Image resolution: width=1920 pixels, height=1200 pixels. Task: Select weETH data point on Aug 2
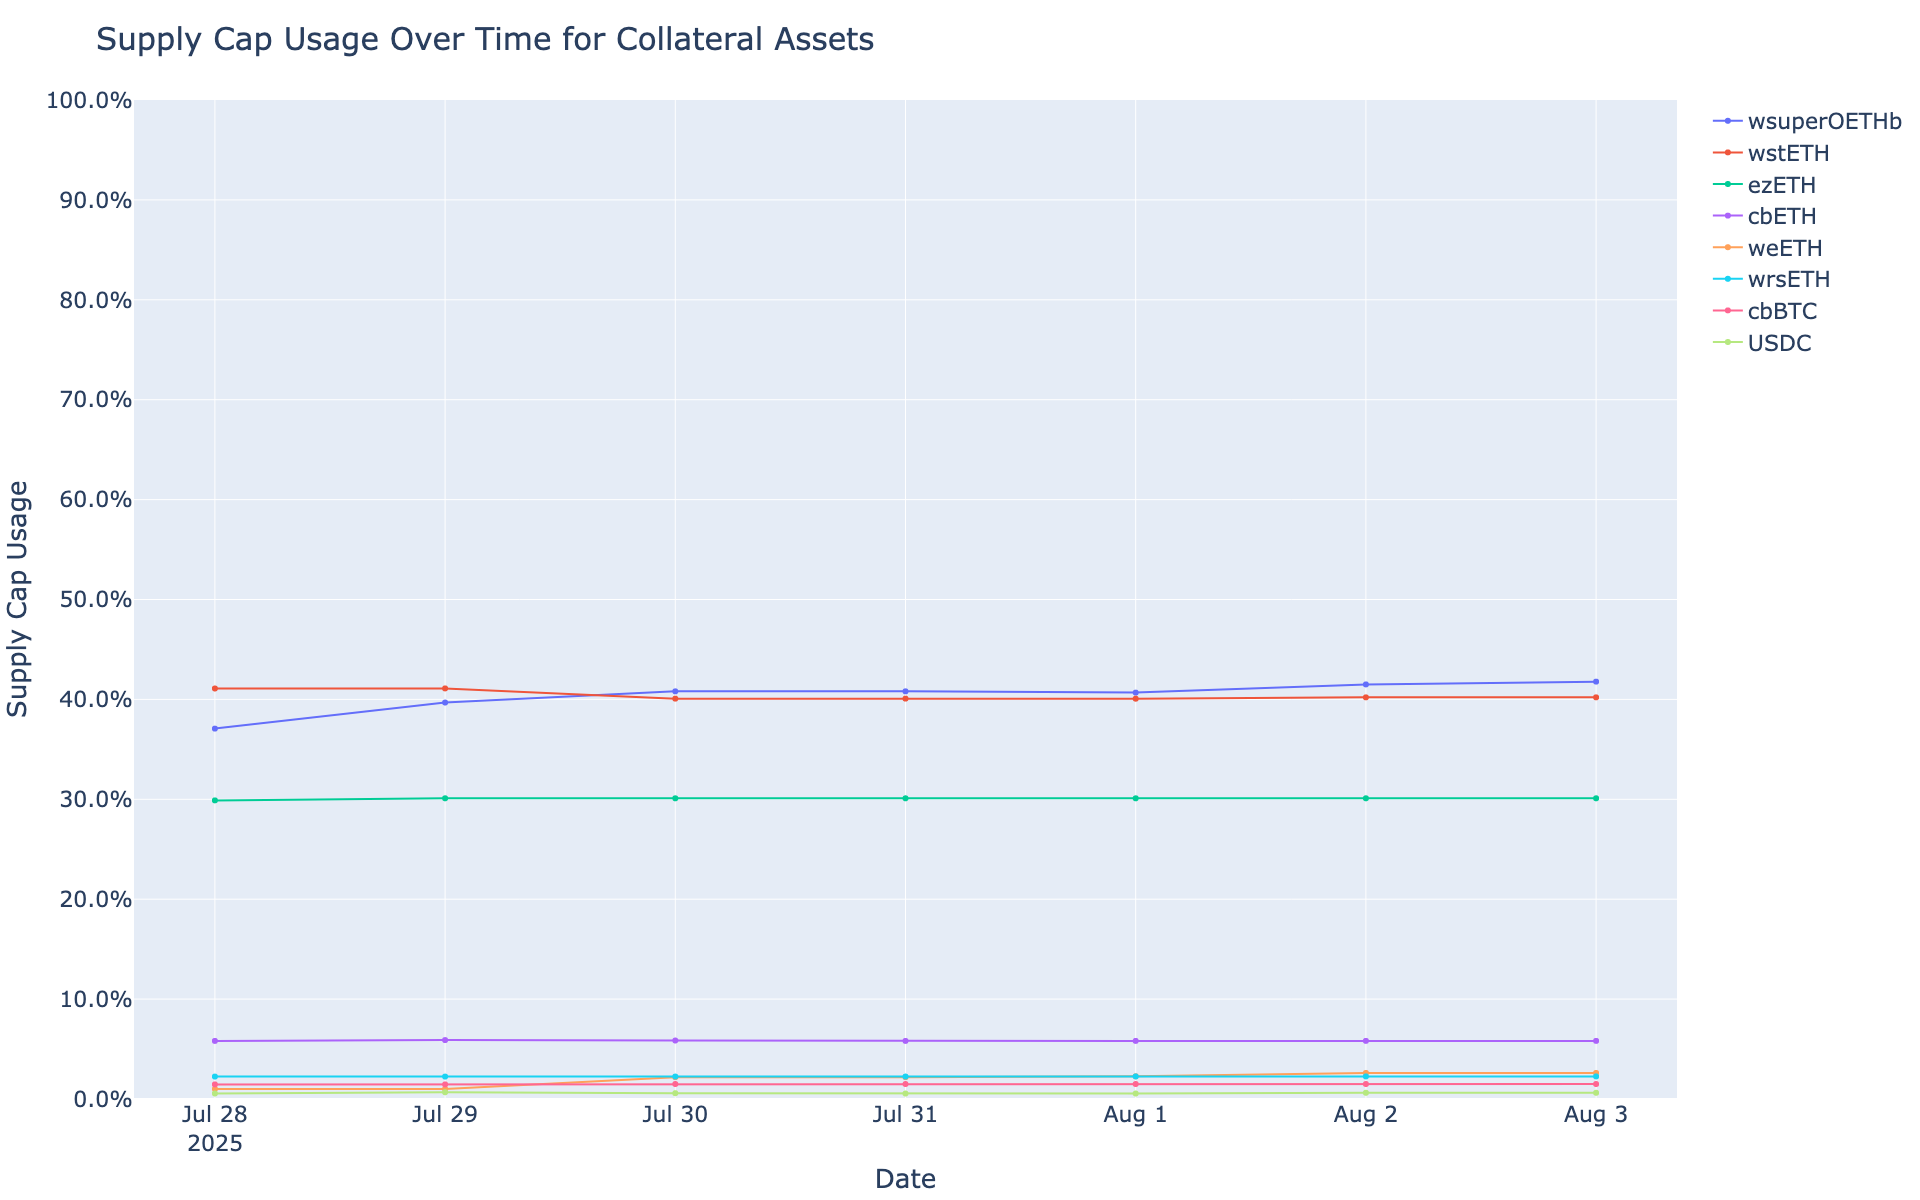point(1365,1073)
